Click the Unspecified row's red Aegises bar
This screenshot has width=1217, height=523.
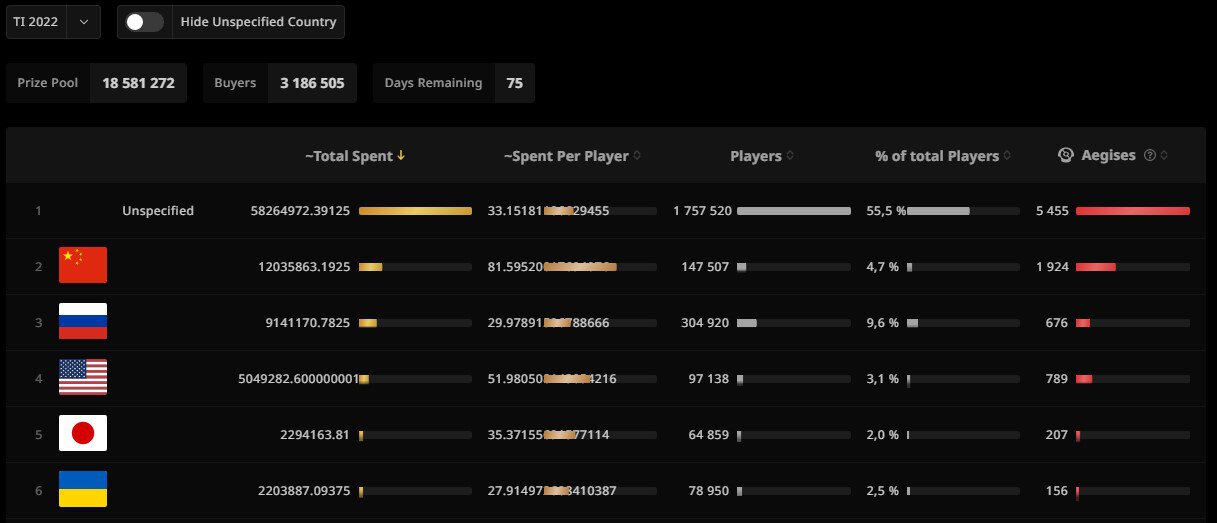click(x=1132, y=211)
